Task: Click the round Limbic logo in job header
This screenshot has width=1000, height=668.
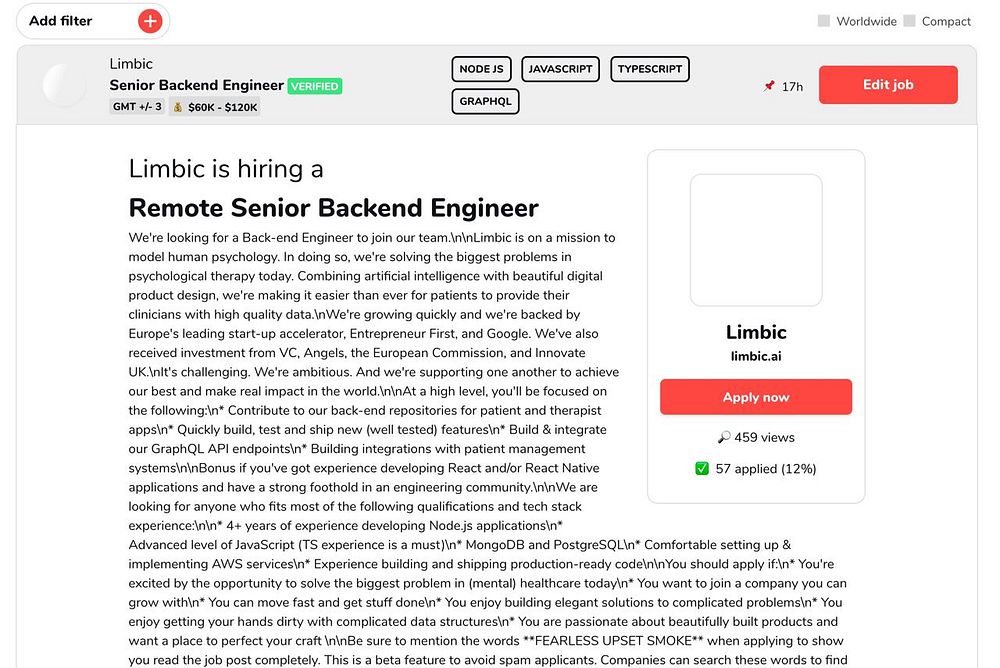Action: [65, 85]
